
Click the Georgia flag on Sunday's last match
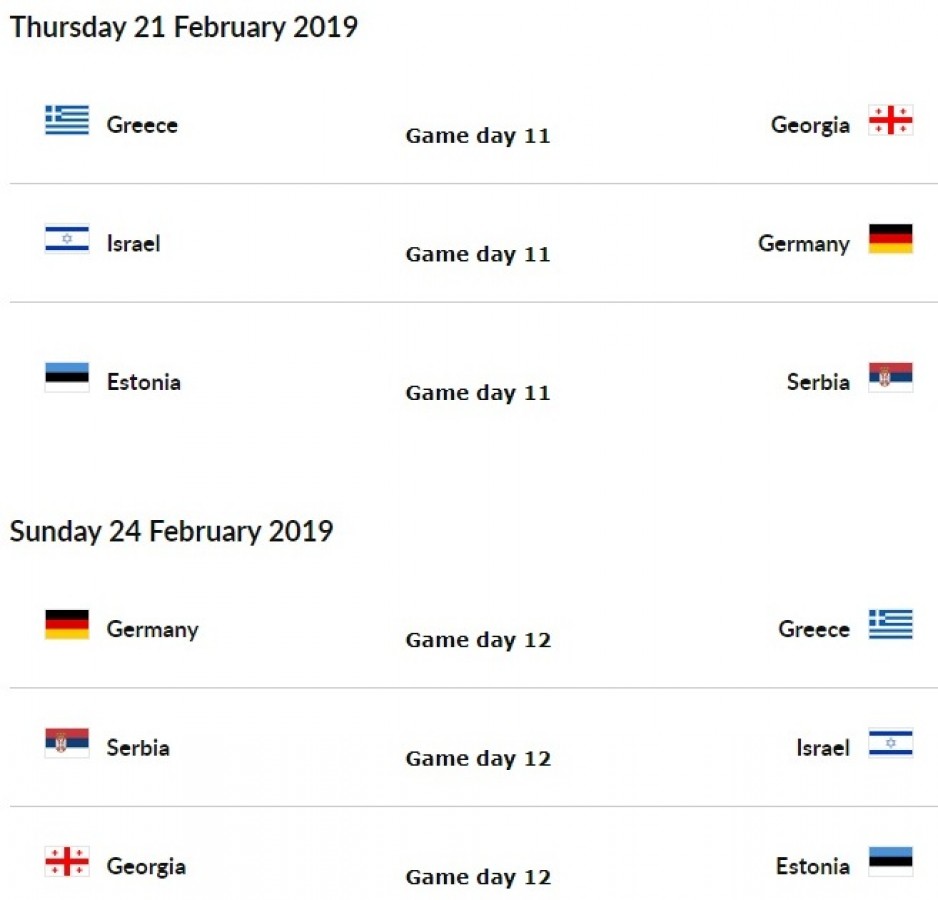click(x=67, y=862)
